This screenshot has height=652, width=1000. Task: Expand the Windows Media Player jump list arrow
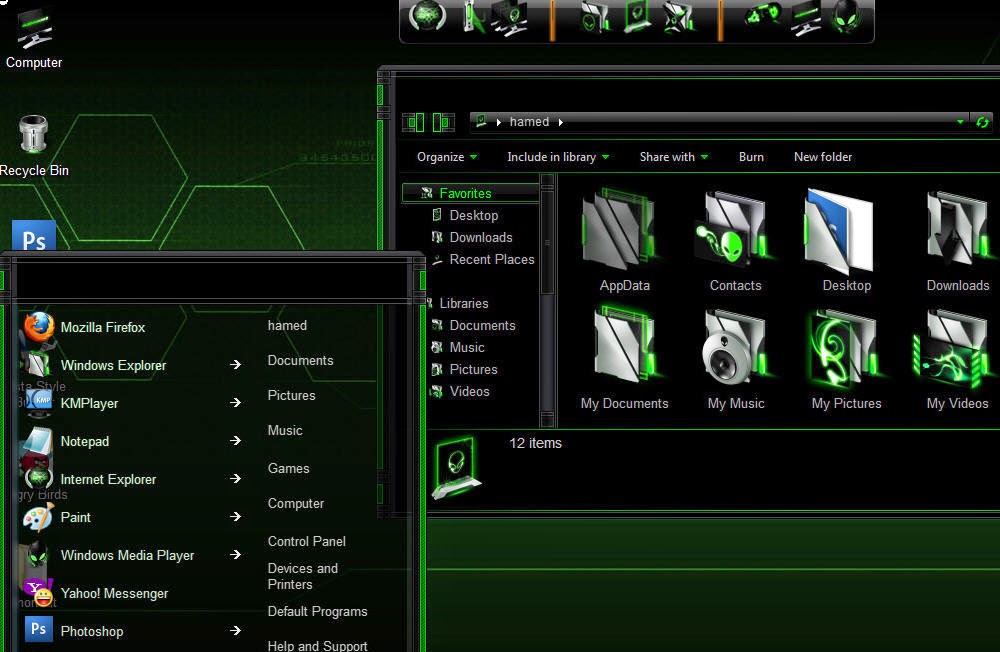point(235,554)
